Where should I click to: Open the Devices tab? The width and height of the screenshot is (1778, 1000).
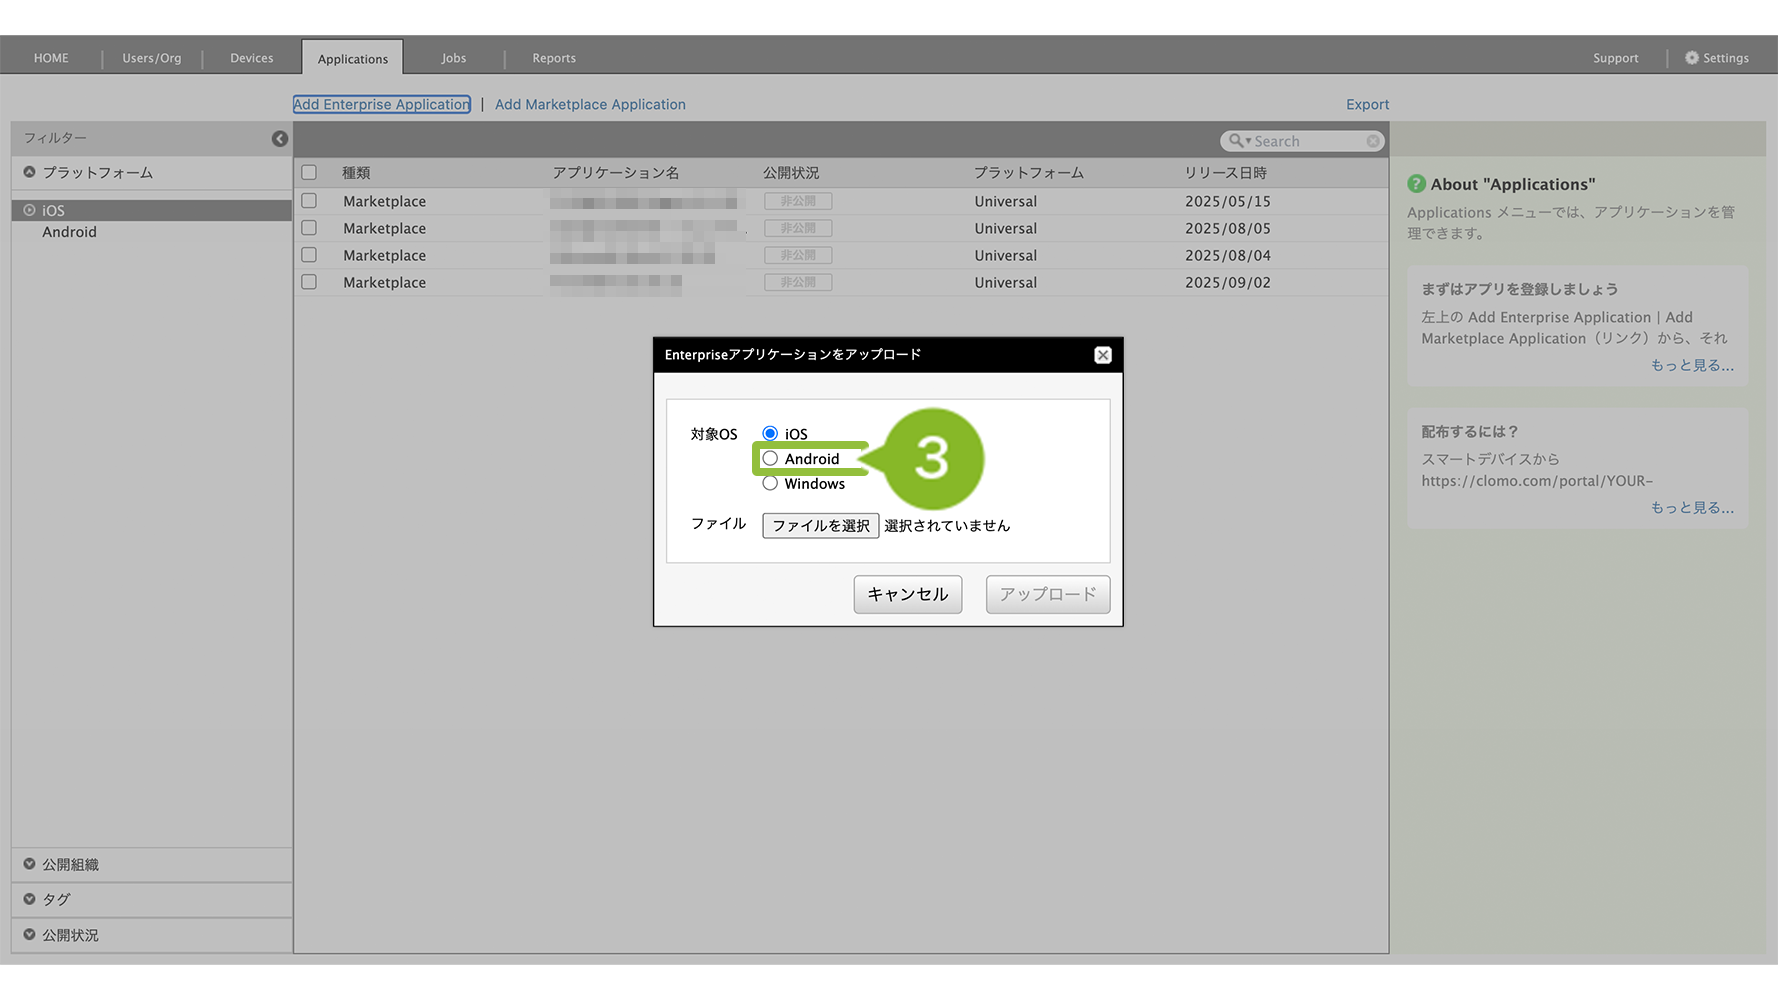click(x=251, y=58)
